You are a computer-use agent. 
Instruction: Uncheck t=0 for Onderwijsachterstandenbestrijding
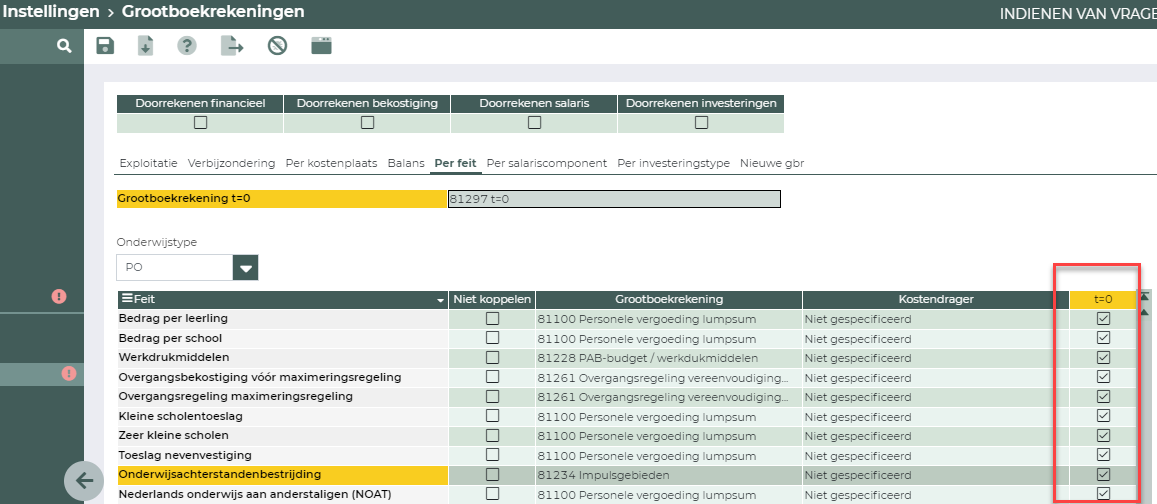pos(1103,474)
